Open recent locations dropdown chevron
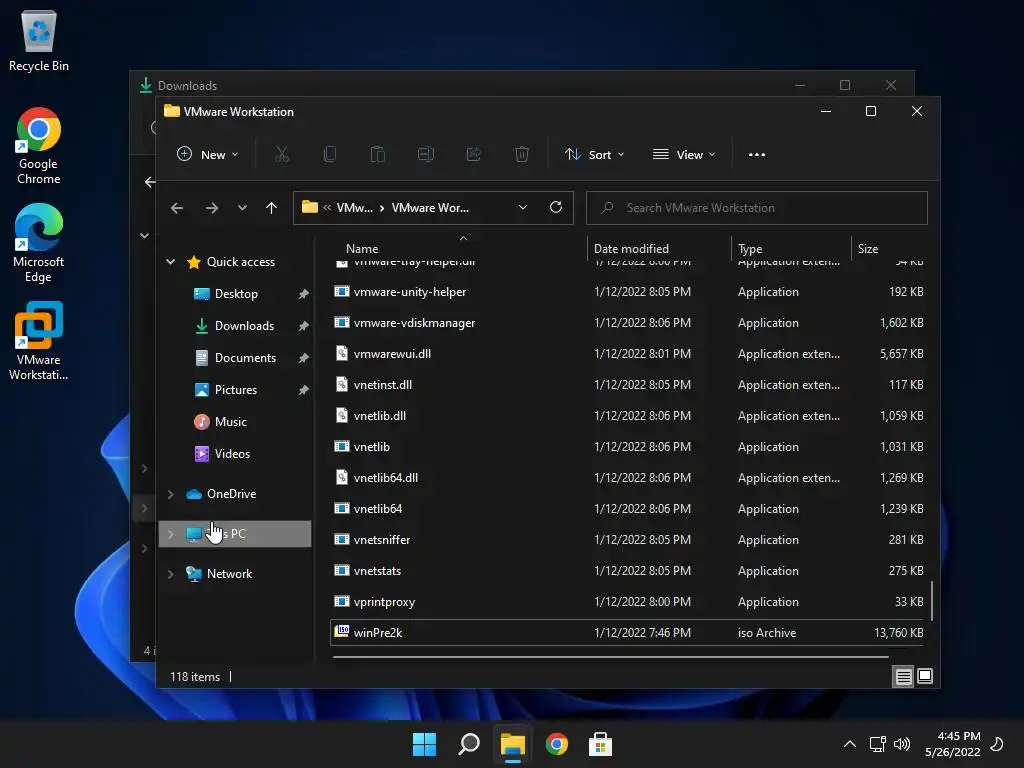Screen dimensions: 1024x768 point(242,208)
